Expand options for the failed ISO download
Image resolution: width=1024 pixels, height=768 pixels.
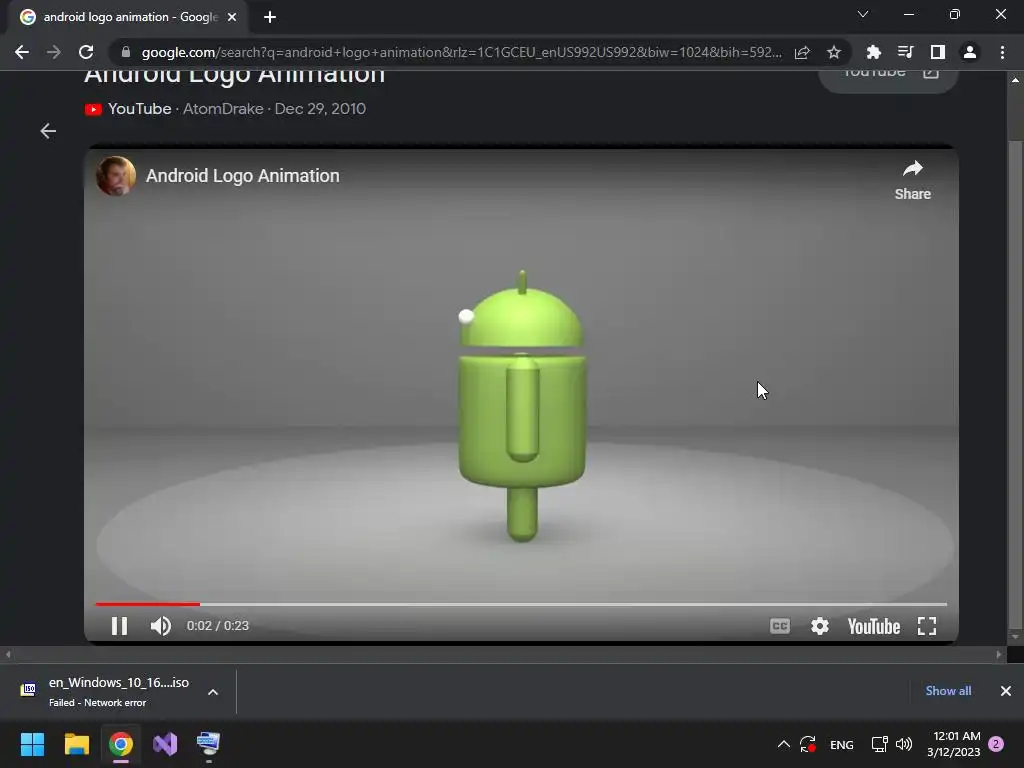click(213, 692)
